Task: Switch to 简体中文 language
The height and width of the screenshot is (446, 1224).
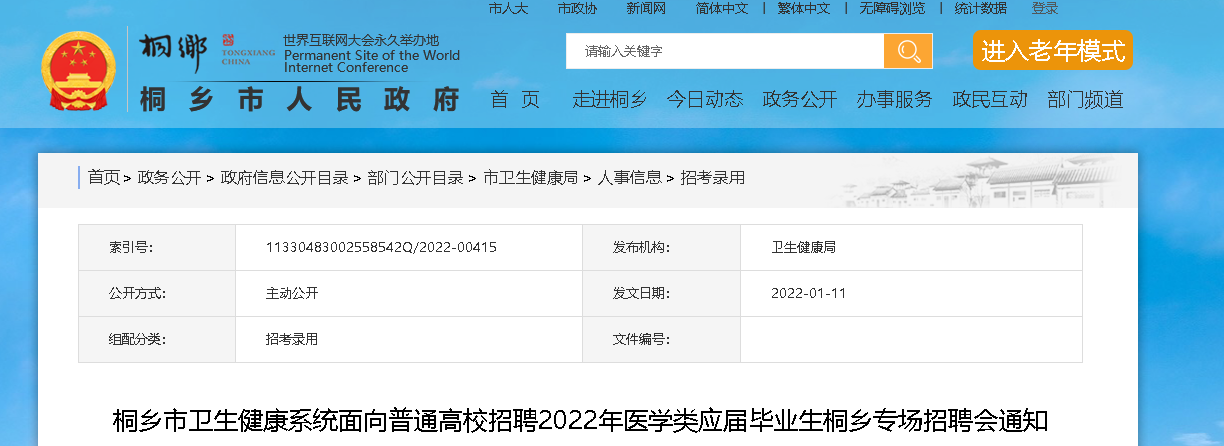Action: (x=722, y=8)
